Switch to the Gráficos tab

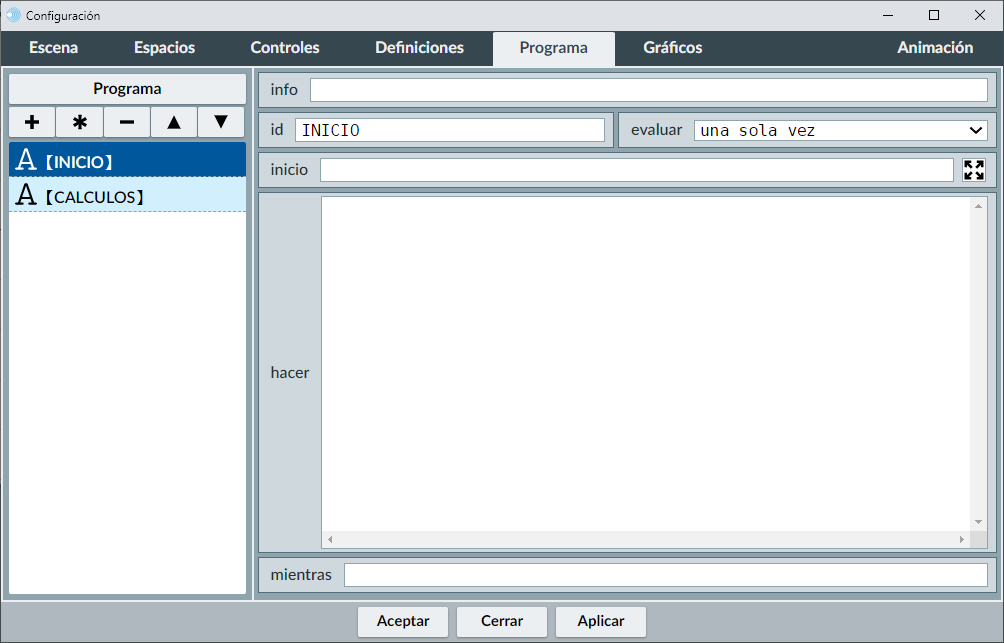tap(672, 48)
